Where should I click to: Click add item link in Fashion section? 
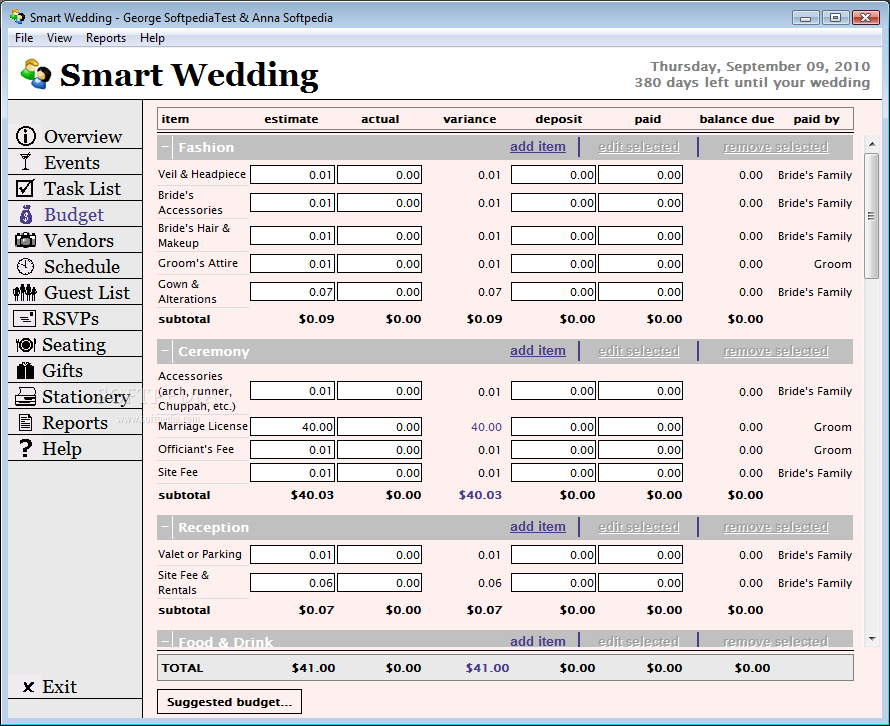537,147
